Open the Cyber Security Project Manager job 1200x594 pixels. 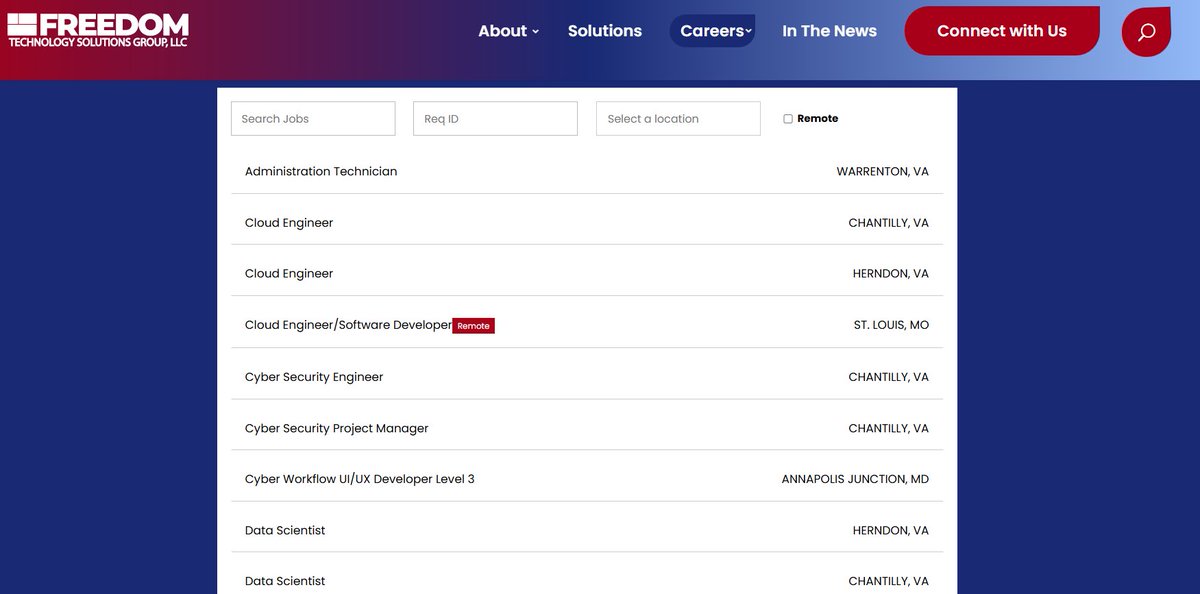tap(336, 428)
